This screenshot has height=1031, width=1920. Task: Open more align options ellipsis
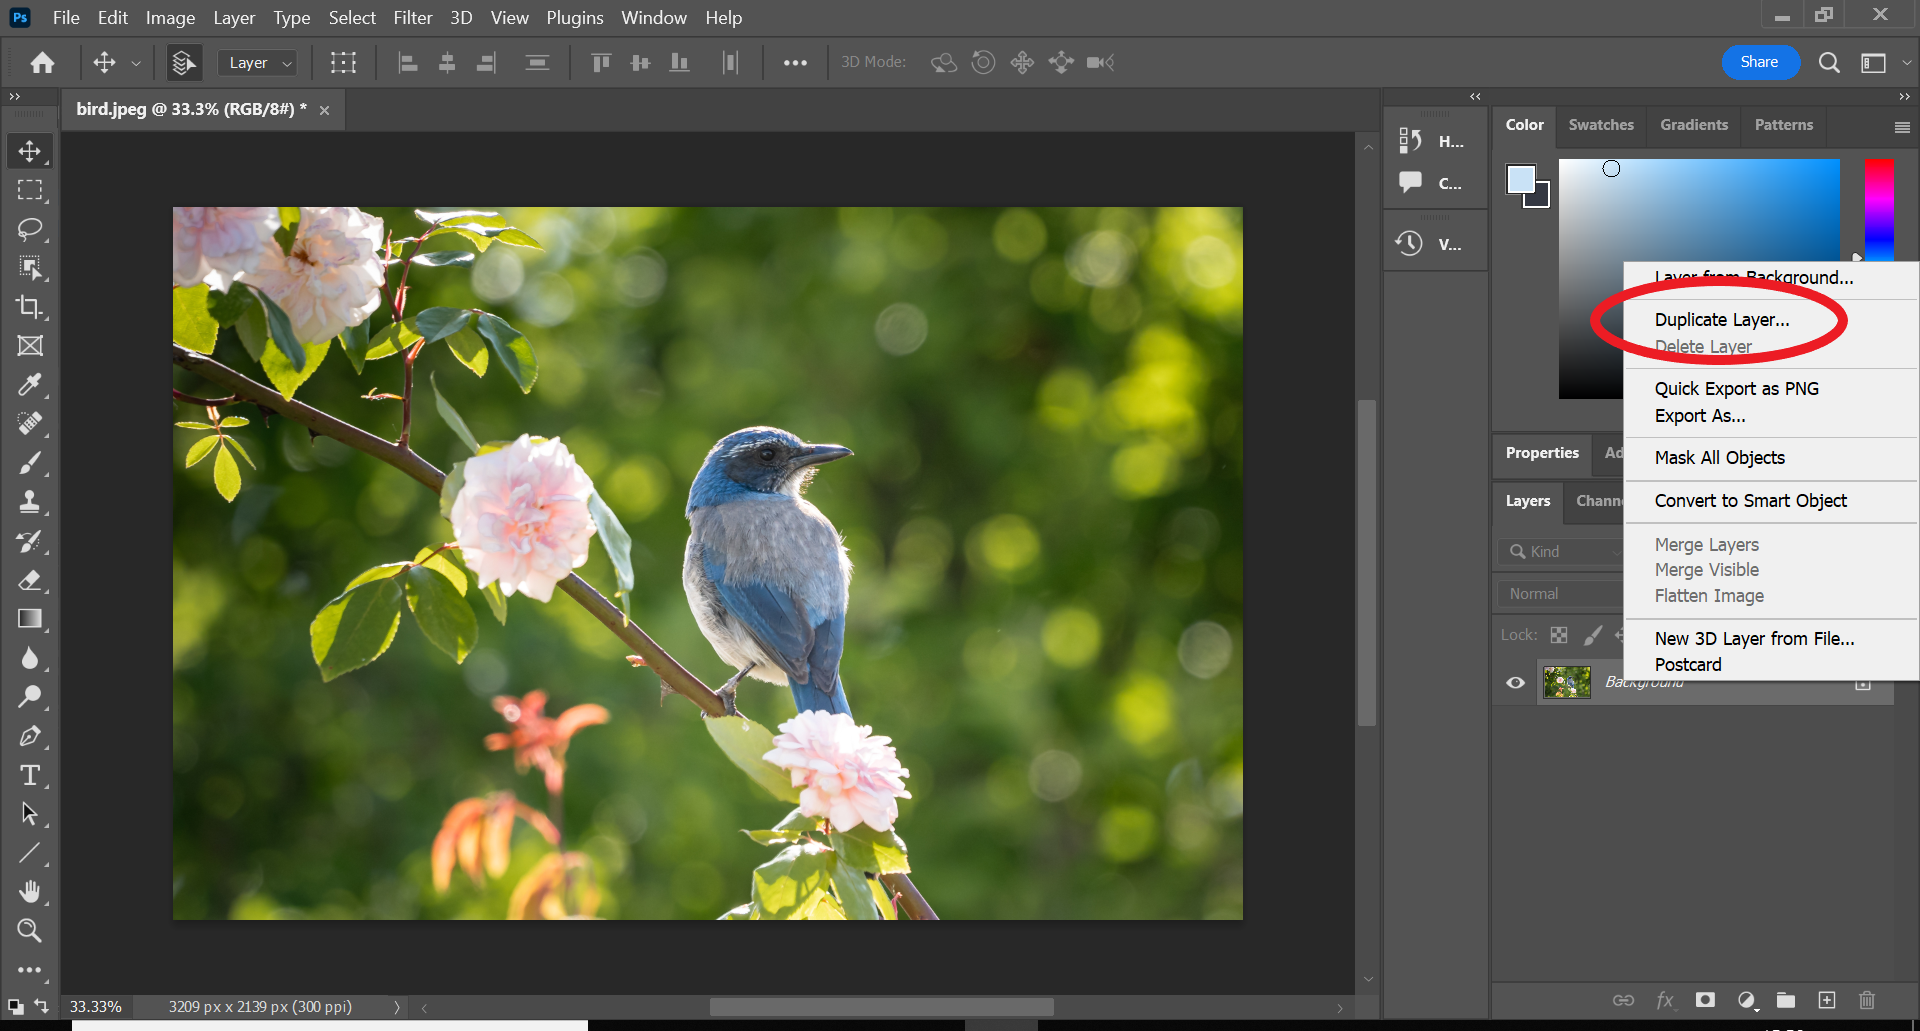tap(795, 63)
